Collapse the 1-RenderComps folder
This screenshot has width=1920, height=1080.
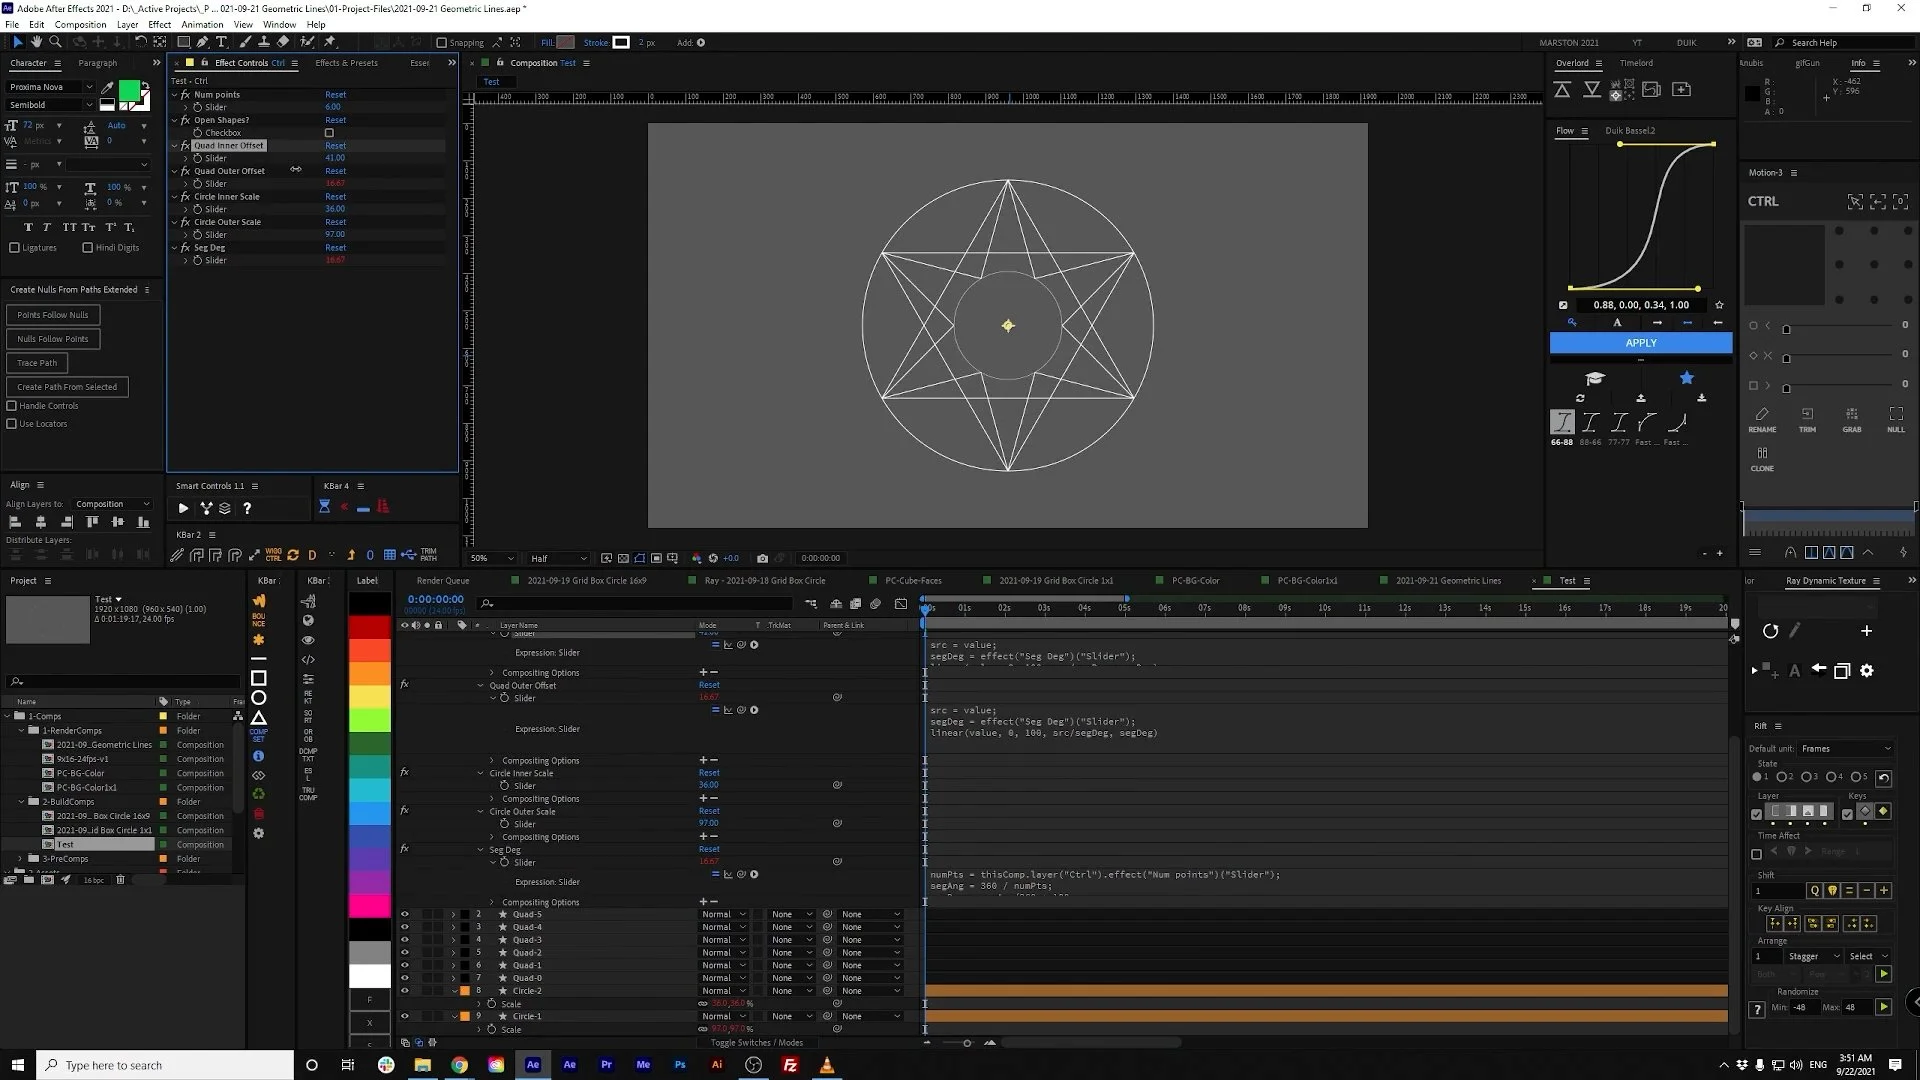pyautogui.click(x=22, y=730)
